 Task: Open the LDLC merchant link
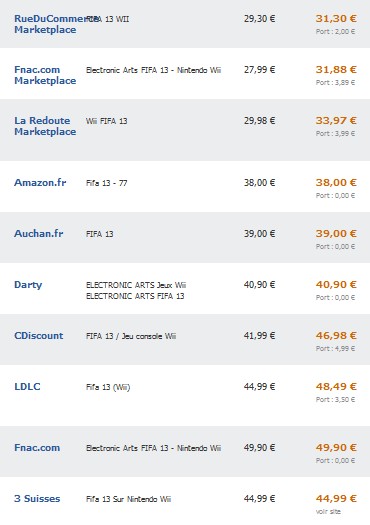click(x=27, y=386)
